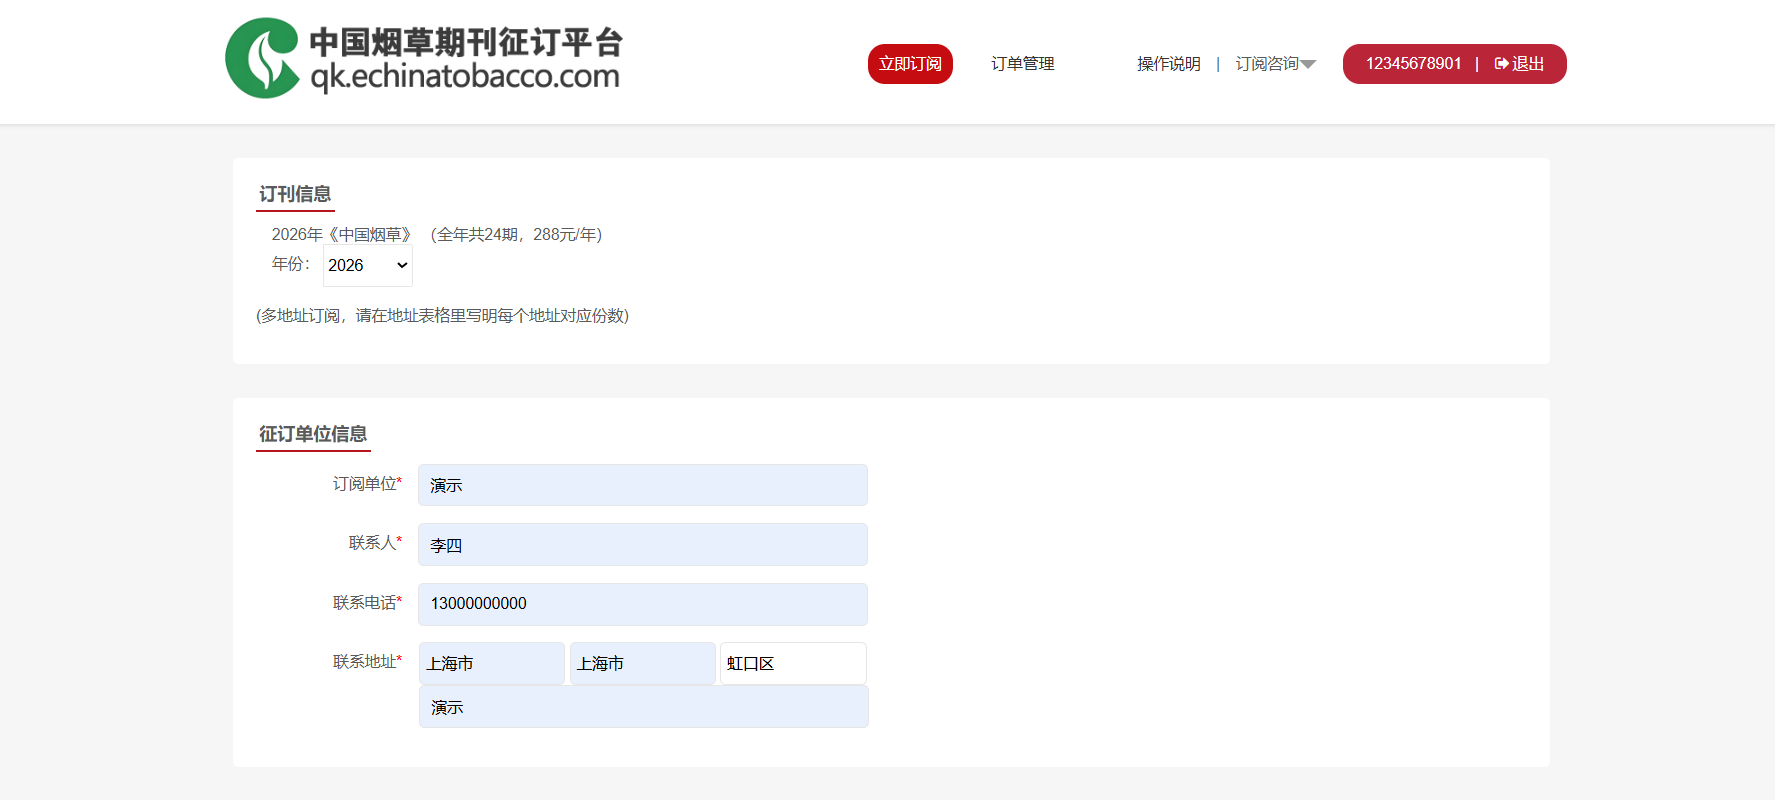Open the 年份 2026 dropdown
Viewport: 1775px width, 800px height.
(367, 265)
